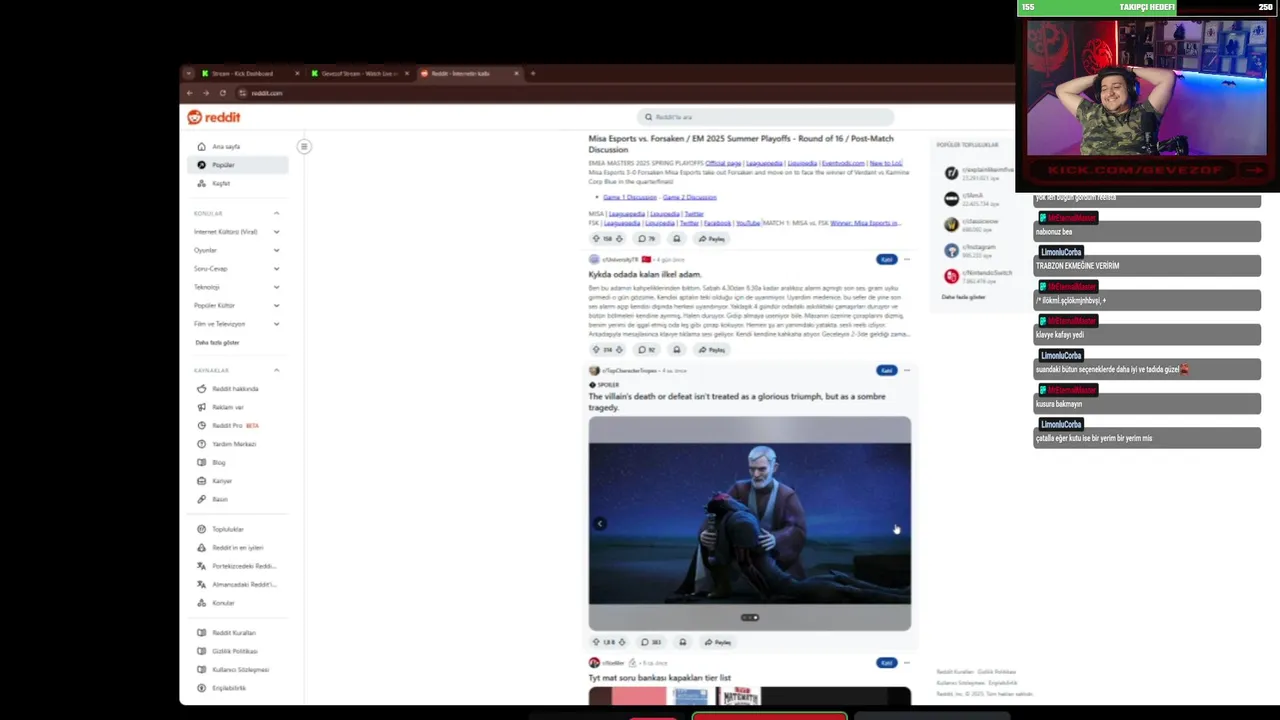This screenshot has height=720, width=1280.
Task: Click browser back arrow
Action: pyautogui.click(x=190, y=93)
